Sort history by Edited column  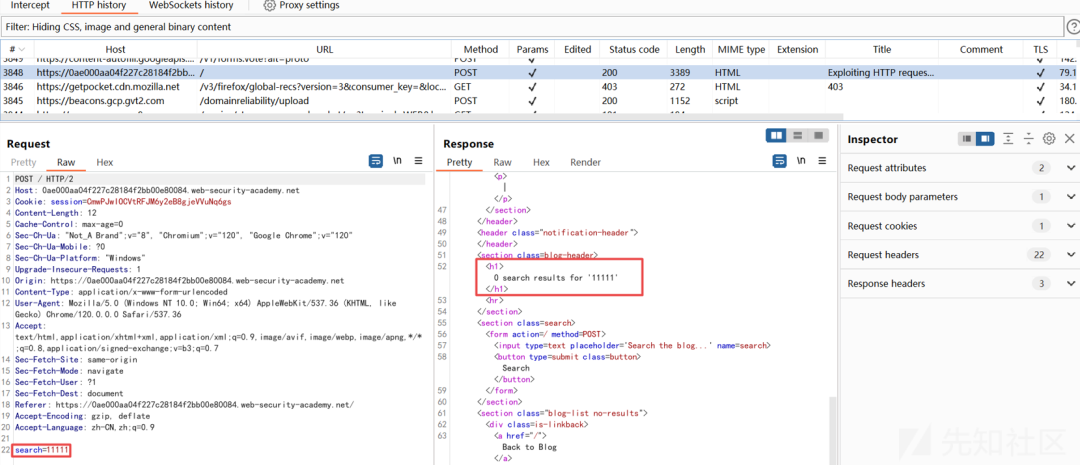[x=577, y=50]
